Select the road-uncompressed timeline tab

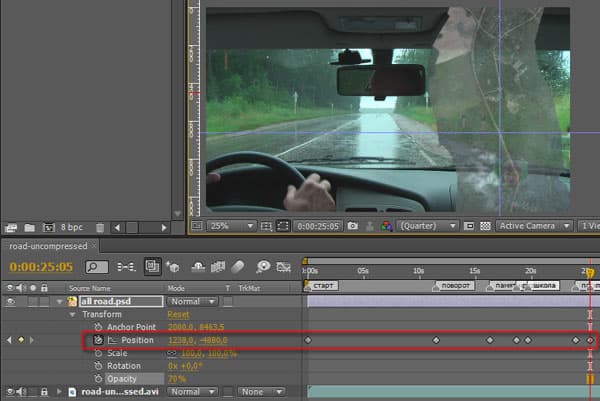(x=49, y=246)
